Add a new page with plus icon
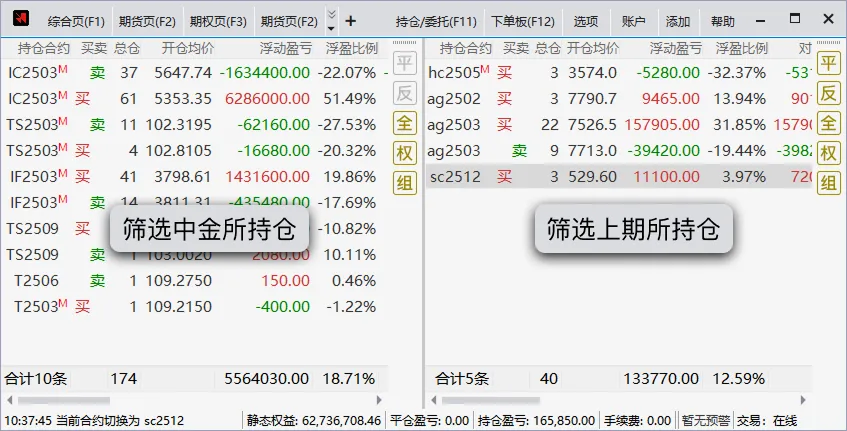Image resolution: width=847 pixels, height=431 pixels. [351, 21]
